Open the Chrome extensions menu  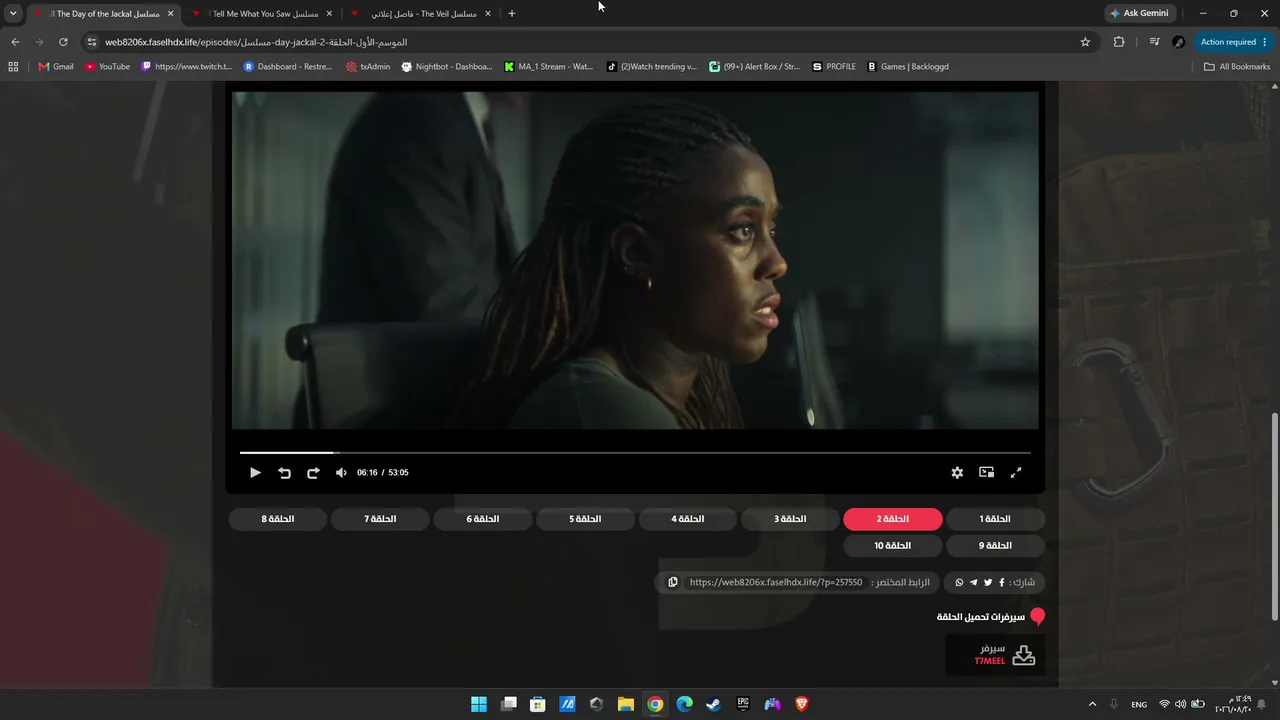1119,42
